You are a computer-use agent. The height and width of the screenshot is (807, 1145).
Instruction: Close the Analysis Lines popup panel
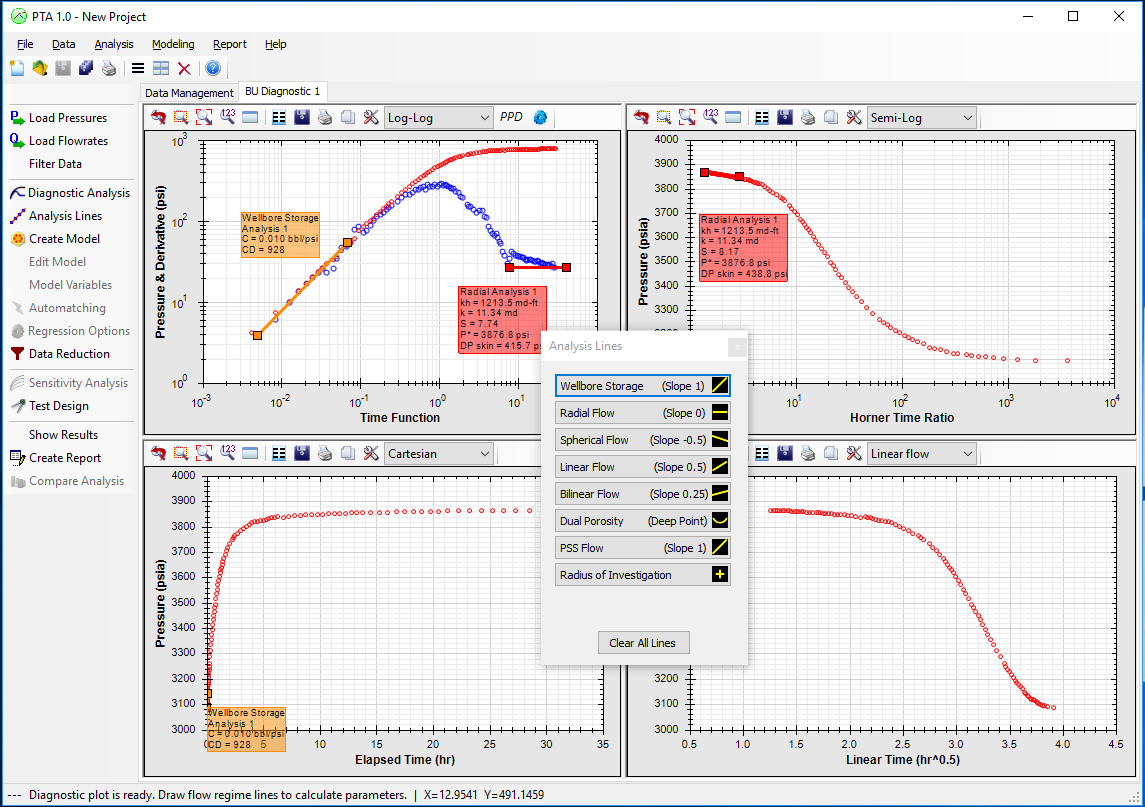click(737, 347)
